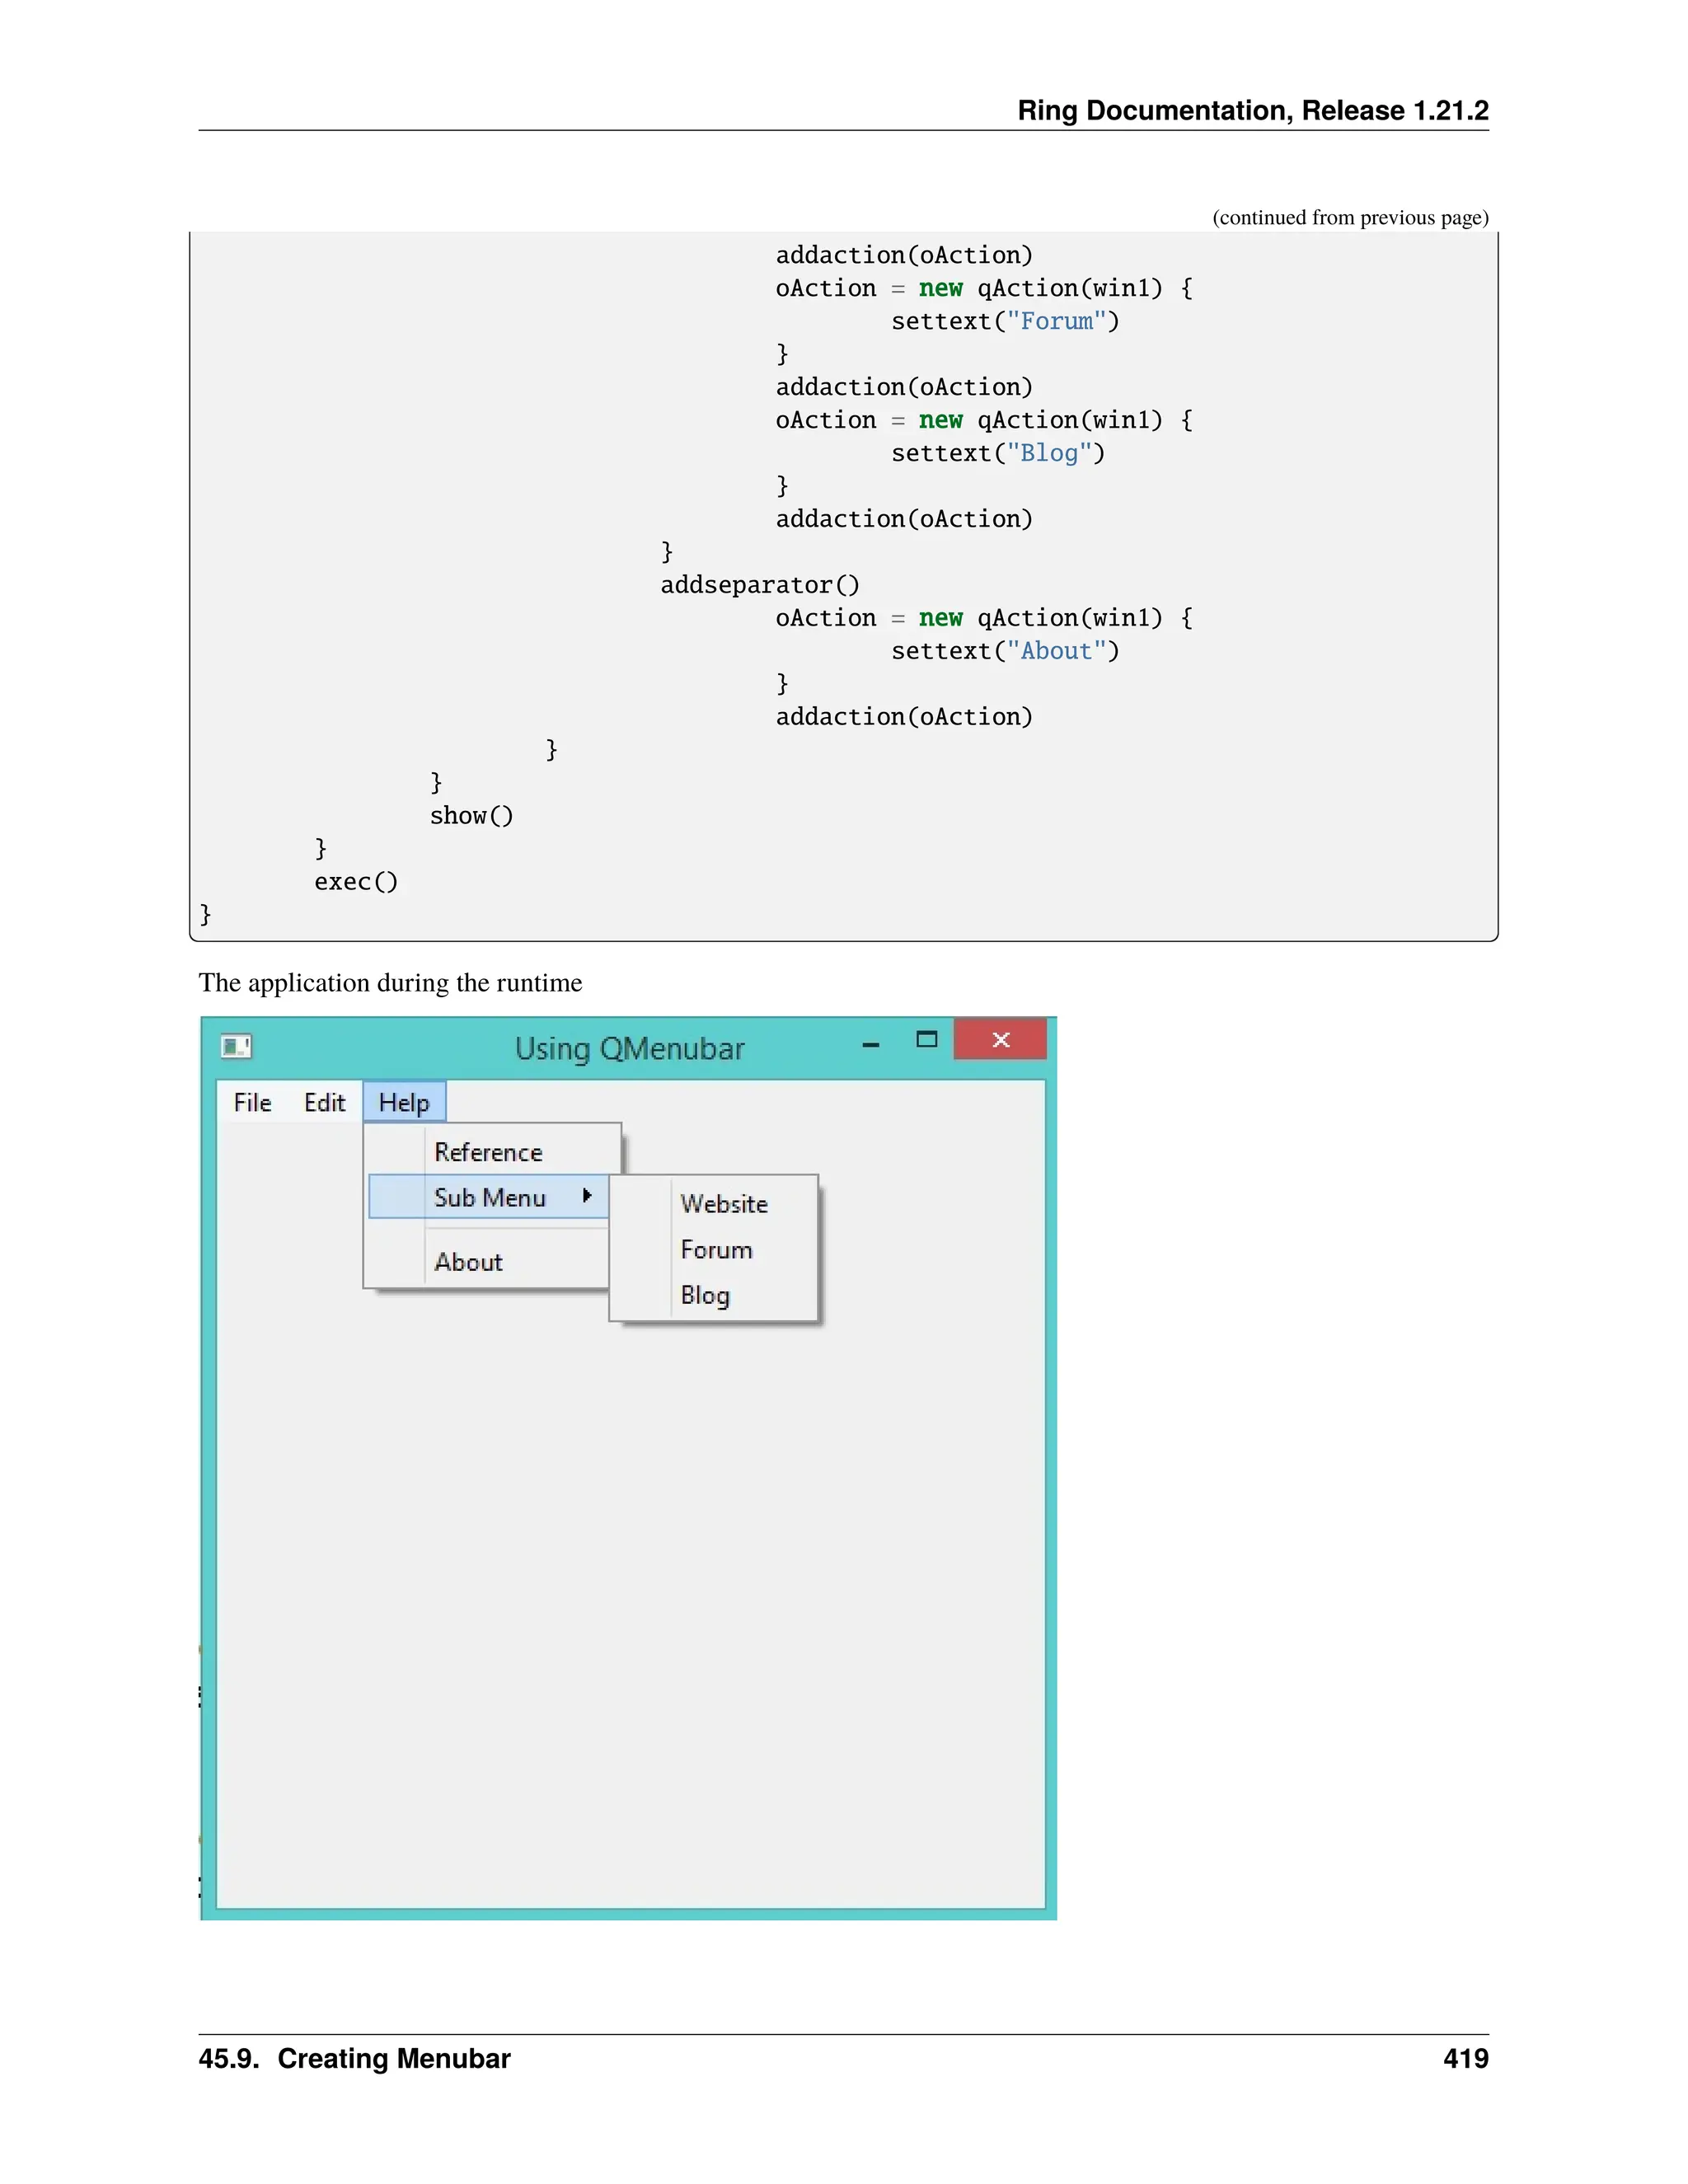
Task: Click the Using QMenubar title text
Action: point(629,1049)
